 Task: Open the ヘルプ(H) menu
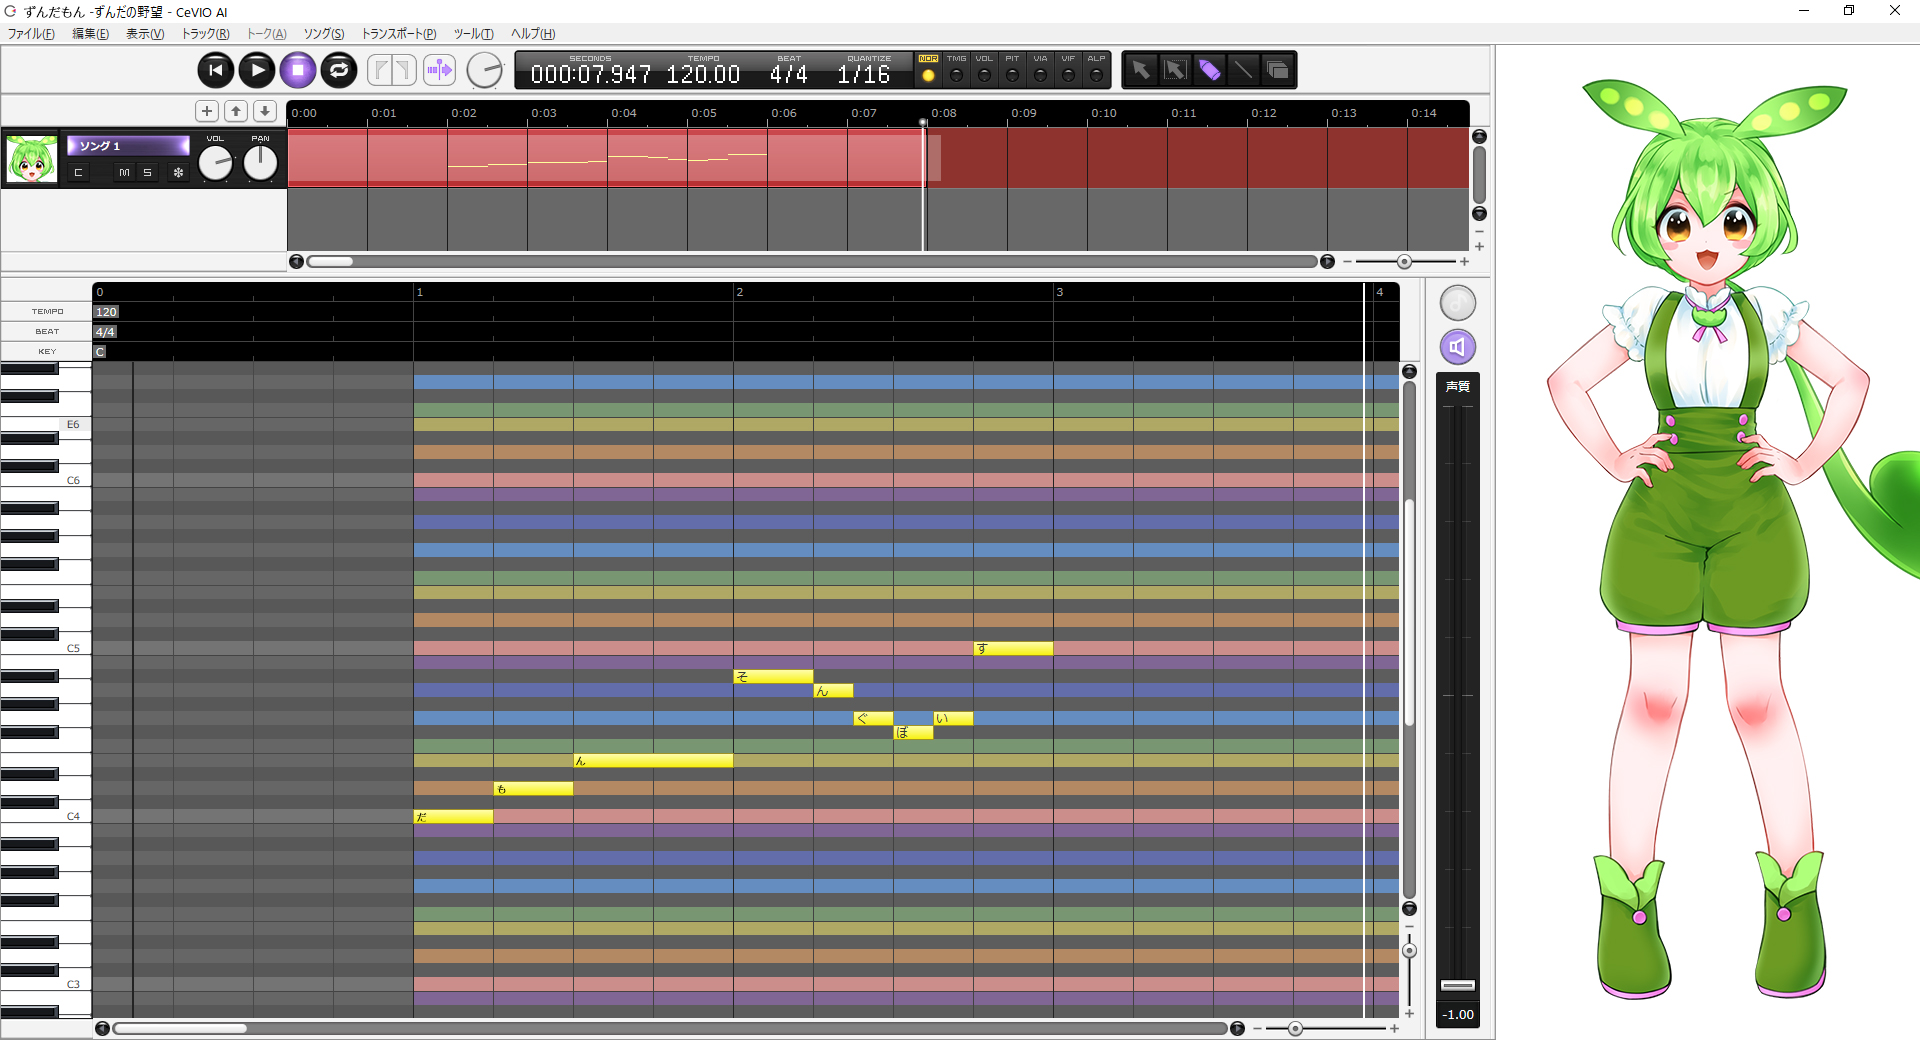coord(533,34)
